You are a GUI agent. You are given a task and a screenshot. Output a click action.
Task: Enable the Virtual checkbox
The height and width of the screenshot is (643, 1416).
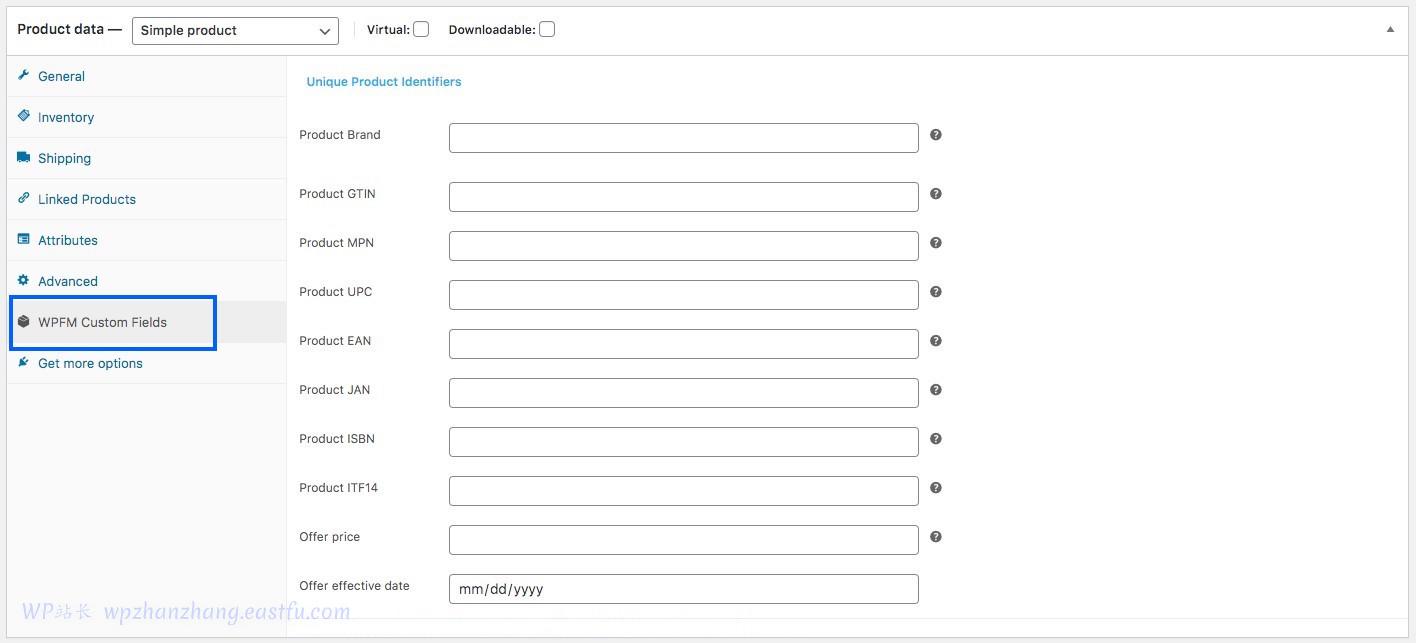click(x=421, y=29)
